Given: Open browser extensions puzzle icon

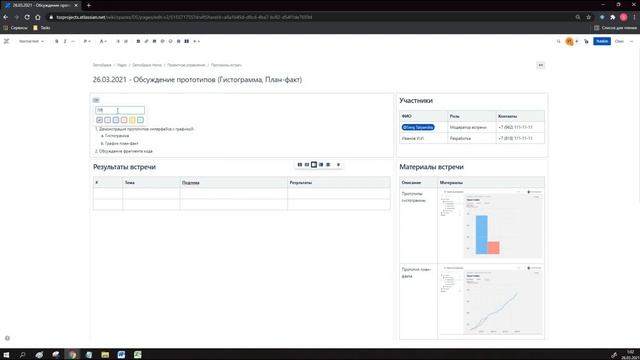Looking at the screenshot, I should tap(613, 17).
